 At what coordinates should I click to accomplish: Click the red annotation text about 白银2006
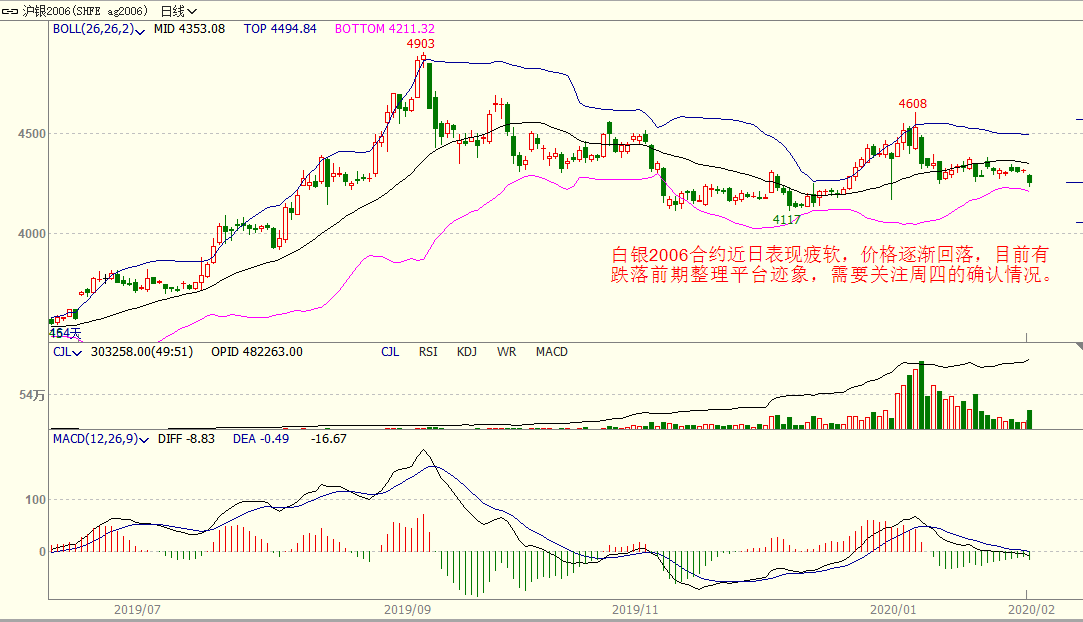(832, 264)
